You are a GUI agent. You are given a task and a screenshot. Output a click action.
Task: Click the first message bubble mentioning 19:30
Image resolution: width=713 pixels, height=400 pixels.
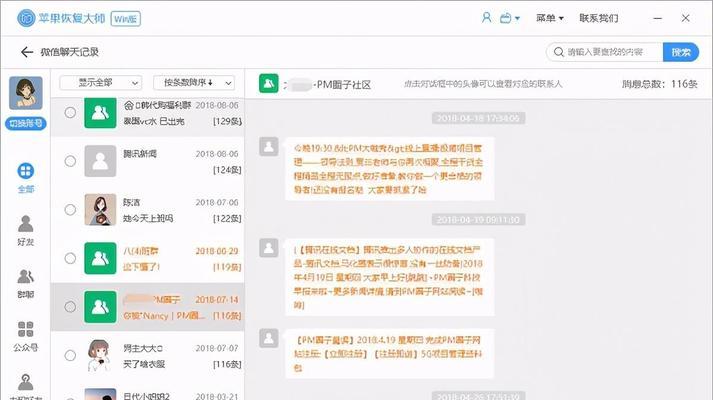pyautogui.click(x=390, y=169)
